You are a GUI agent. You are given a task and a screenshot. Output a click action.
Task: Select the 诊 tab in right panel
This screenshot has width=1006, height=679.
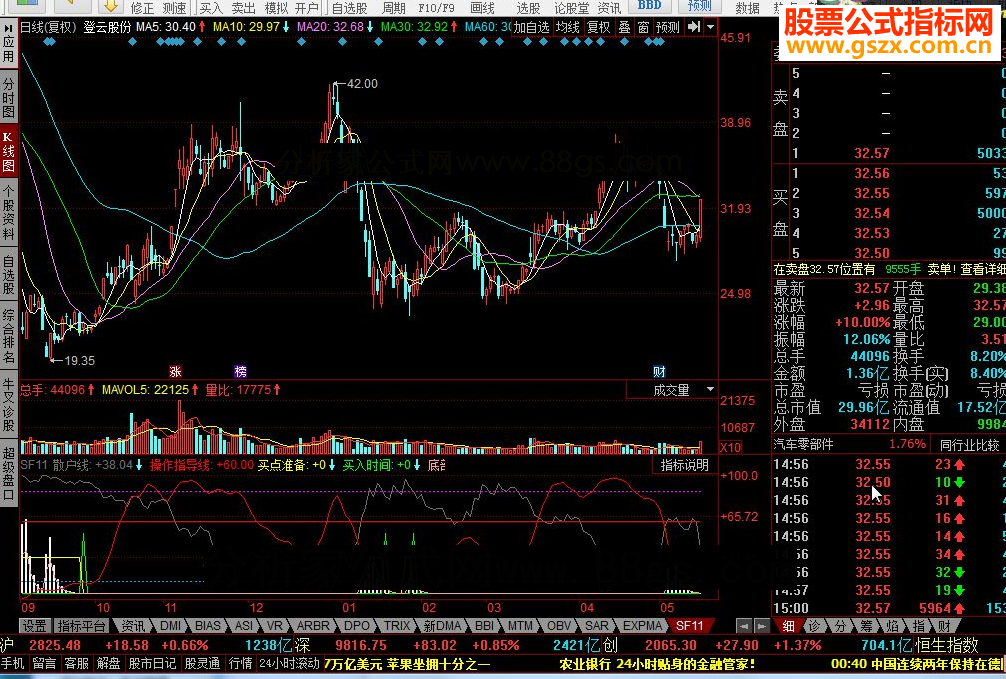click(814, 626)
